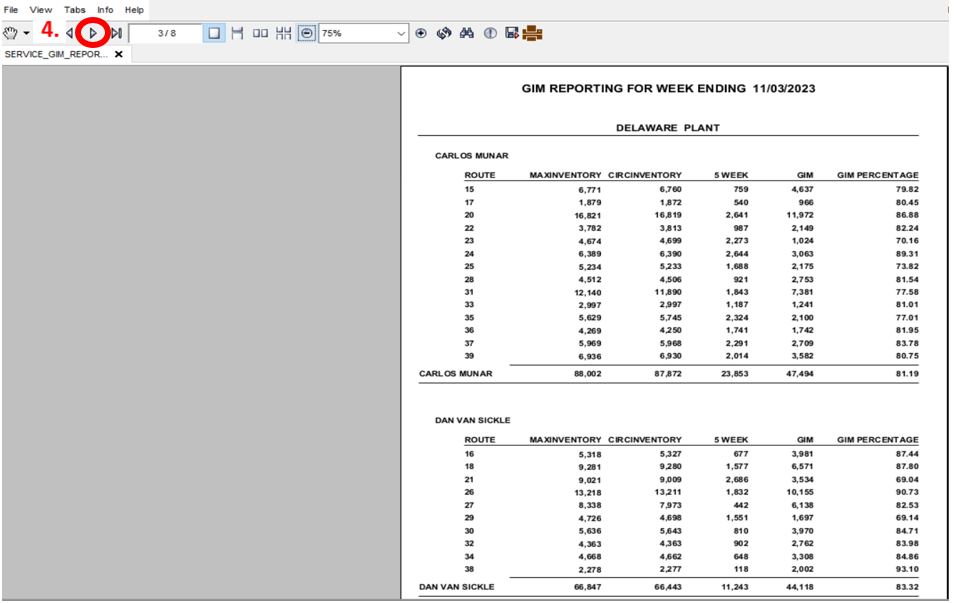Open find with the binoculars icon
954x603 pixels.
[467, 33]
